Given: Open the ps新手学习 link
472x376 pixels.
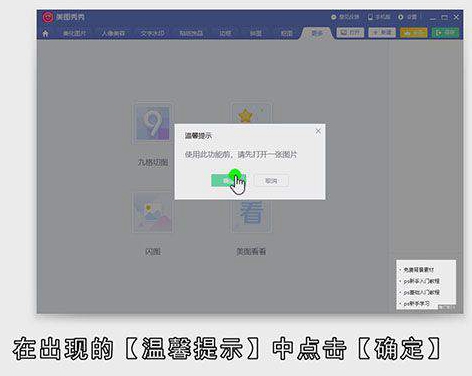Looking at the screenshot, I should coord(416,304).
